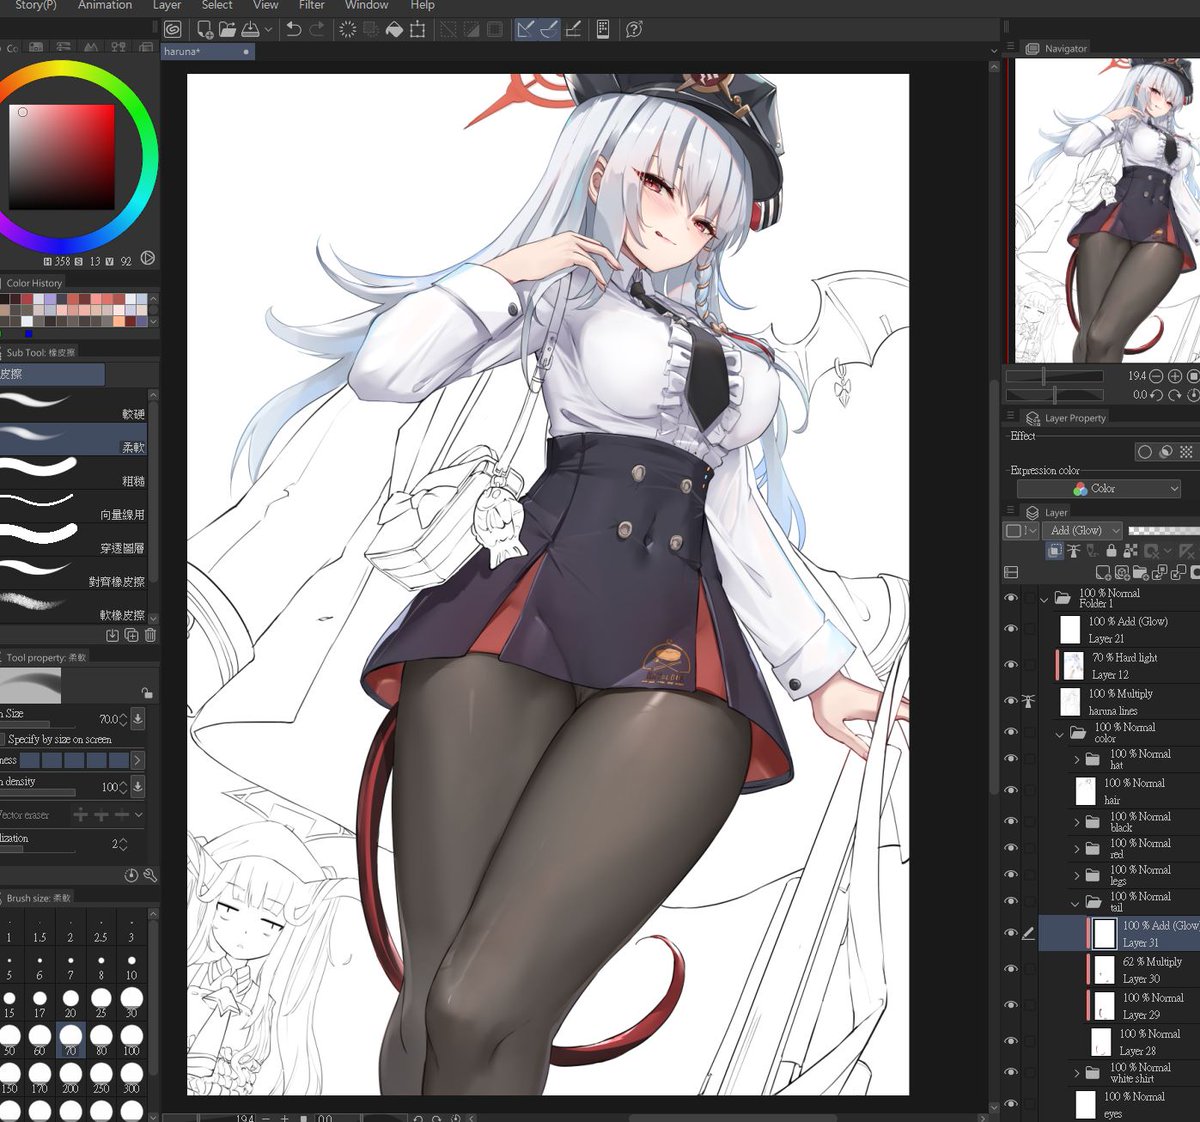Switch to the haruna* canvas tab

click(x=208, y=51)
